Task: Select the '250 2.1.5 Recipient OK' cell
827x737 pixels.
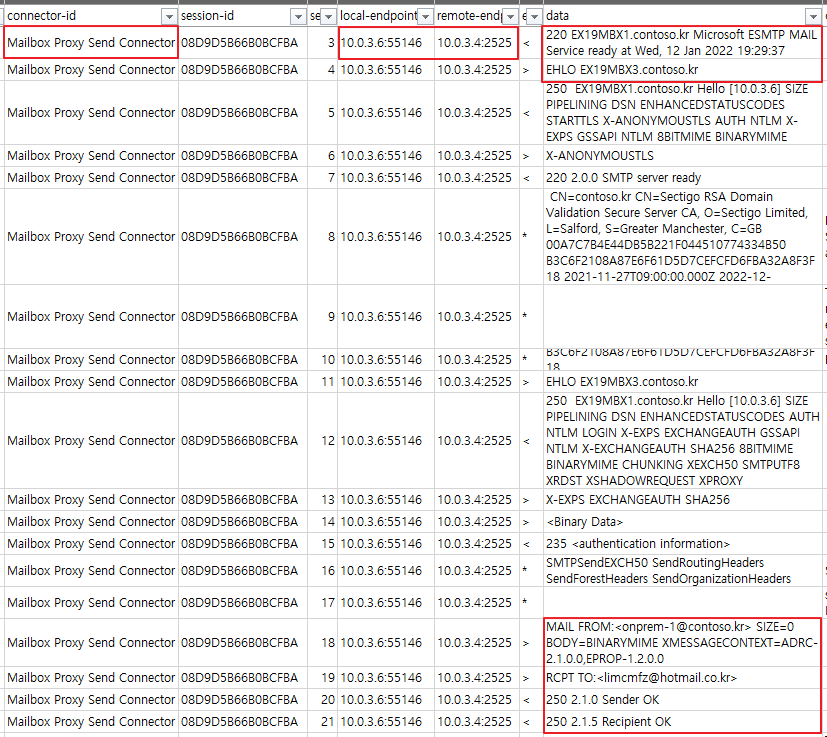Action: coord(682,721)
